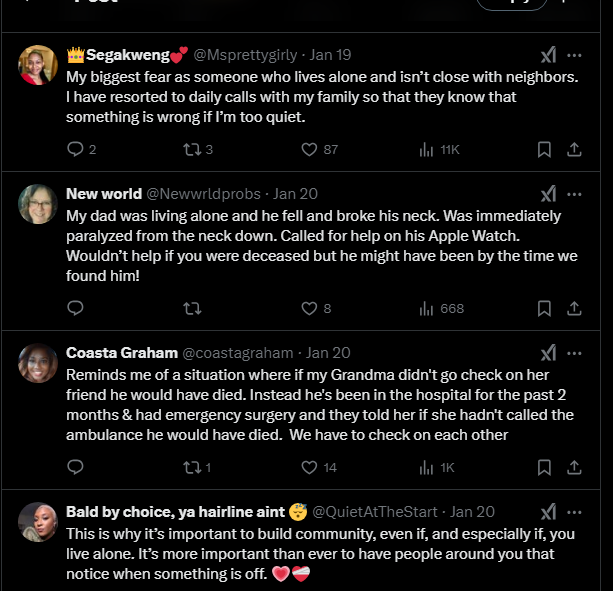The height and width of the screenshot is (591, 613).
Task: Click New world's profile avatar
Action: [x=38, y=204]
